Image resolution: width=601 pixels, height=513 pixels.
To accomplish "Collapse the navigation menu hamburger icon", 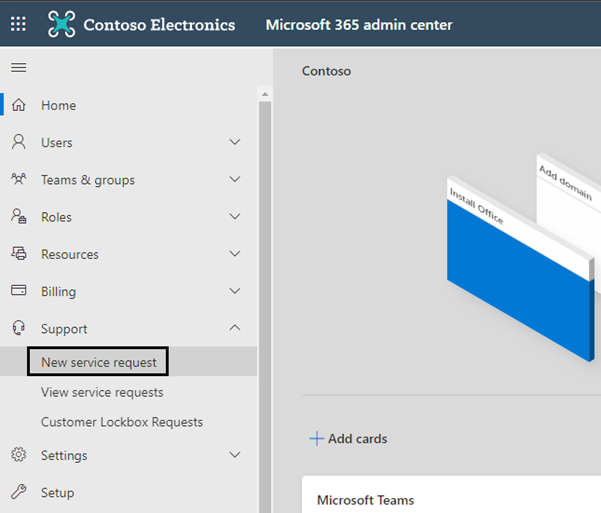I will (18, 68).
